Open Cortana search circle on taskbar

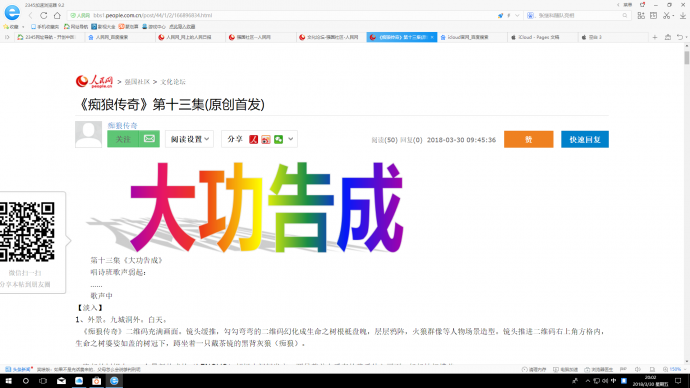pos(26,381)
